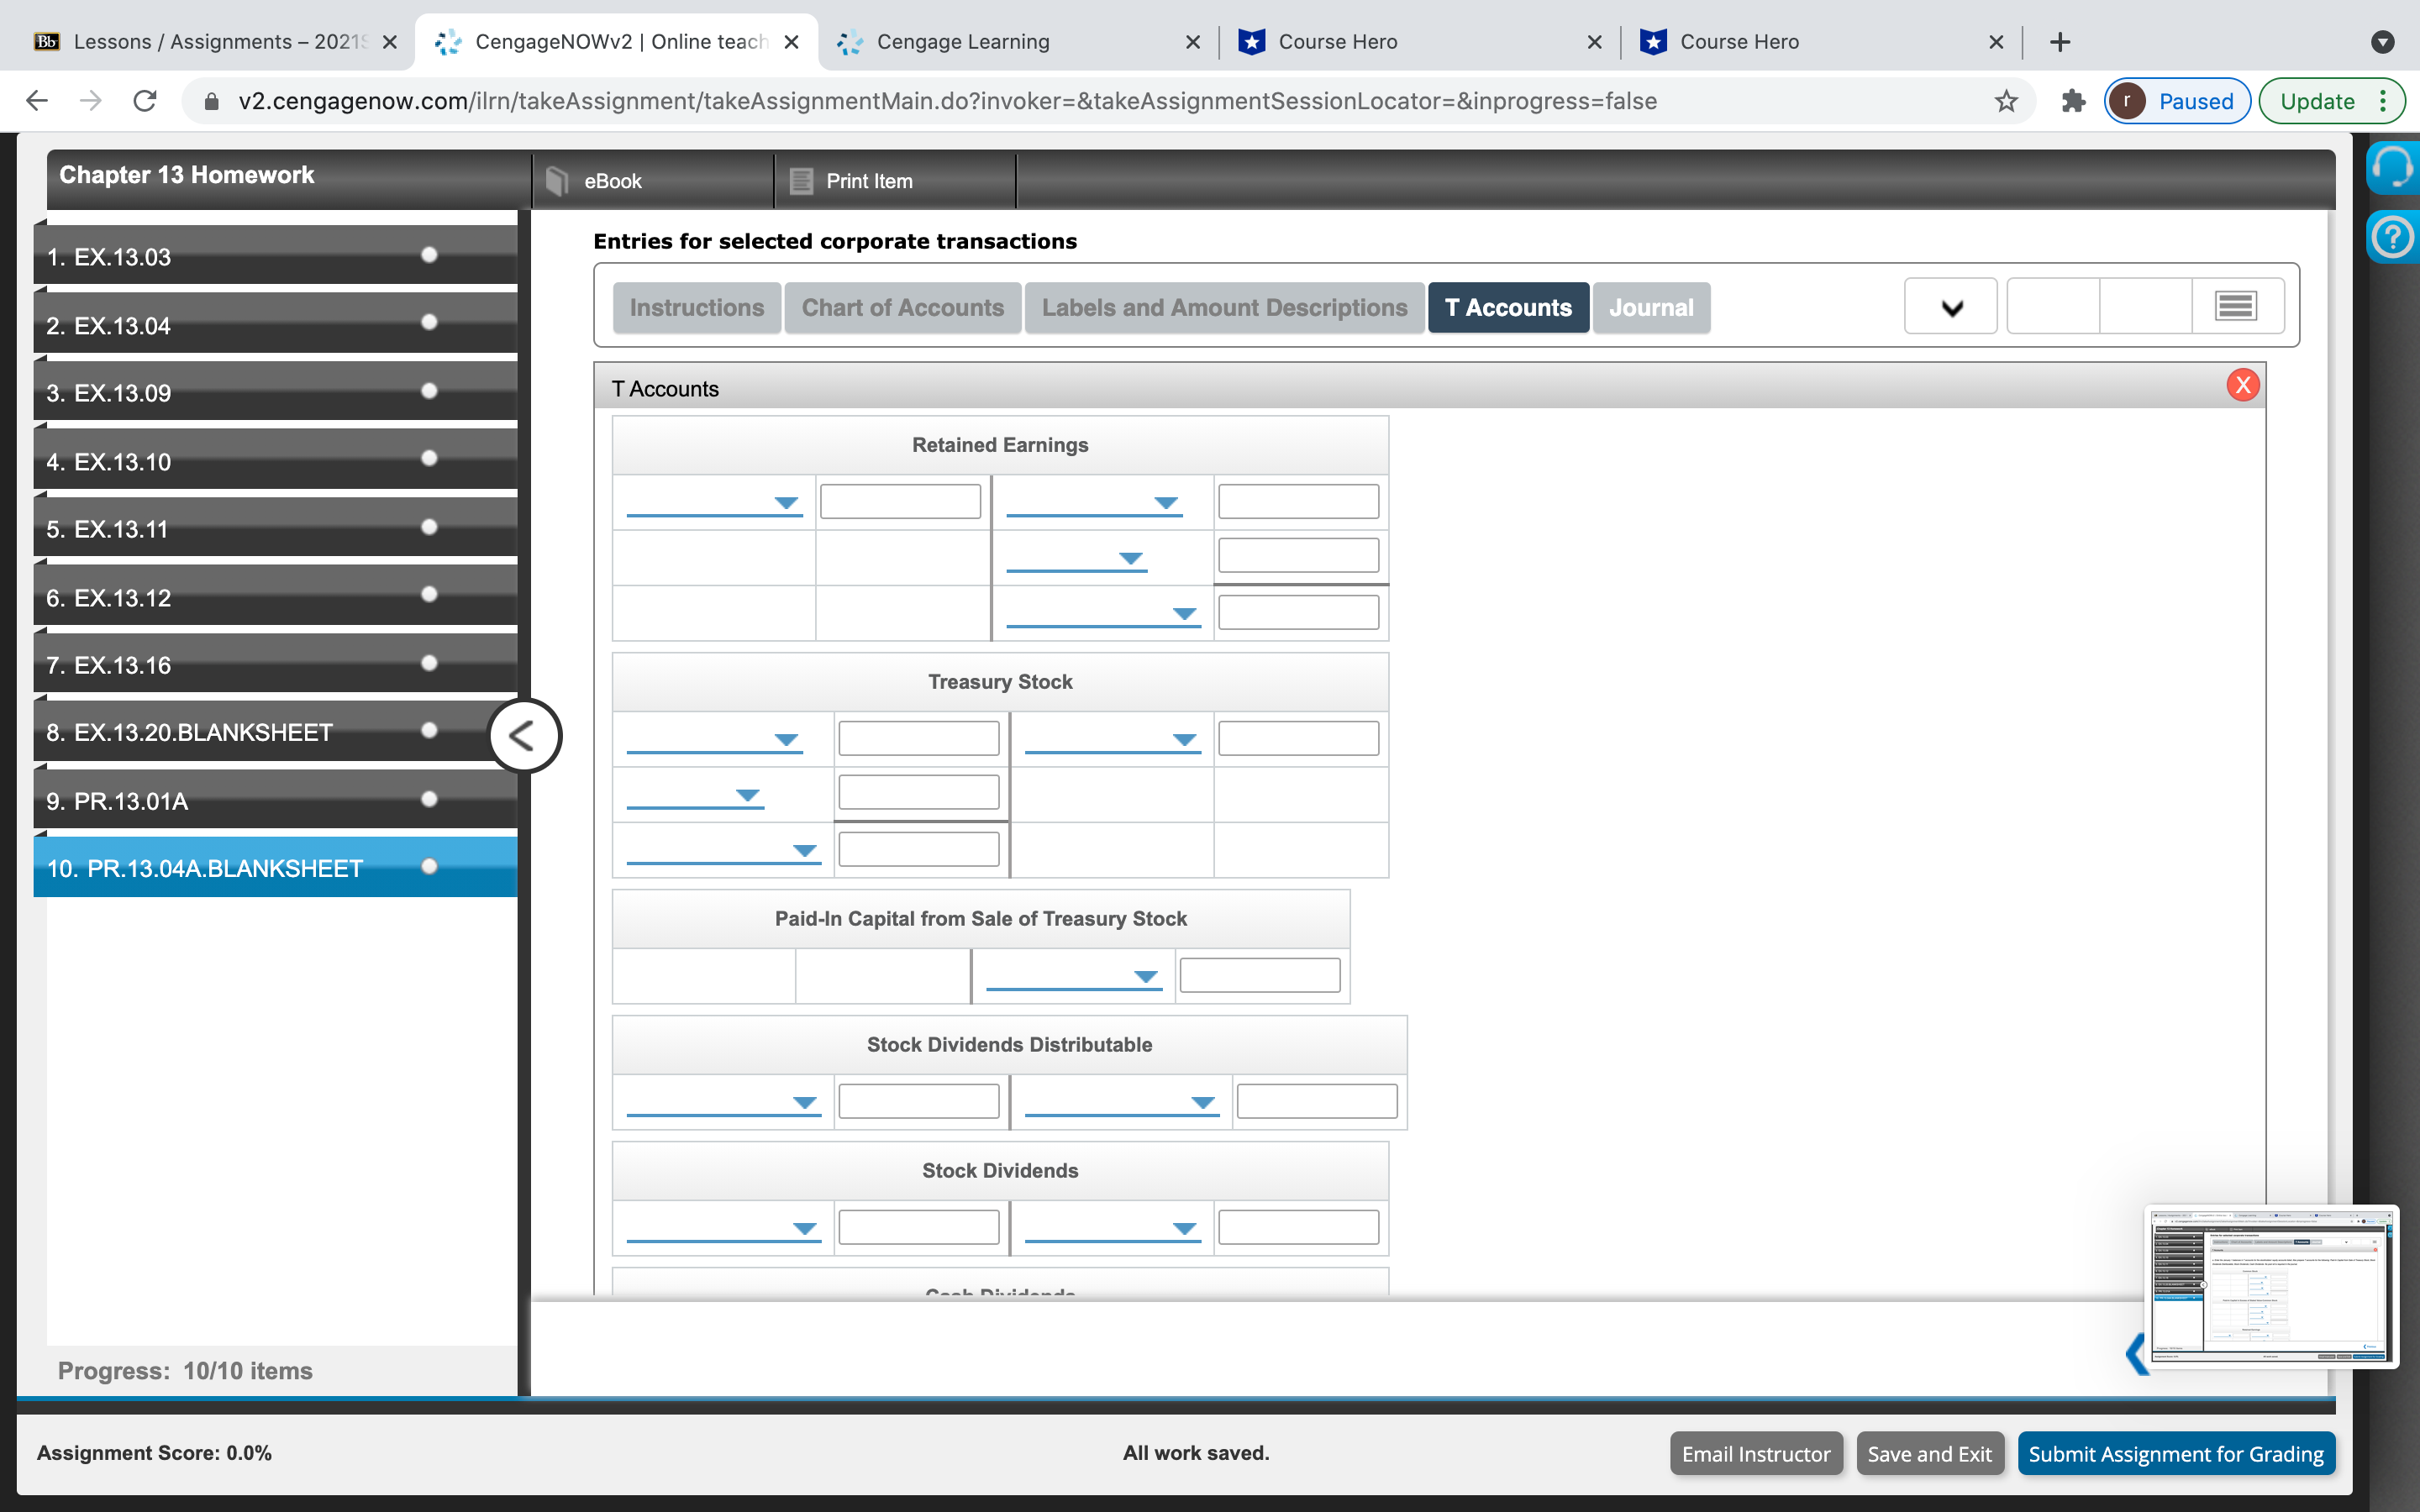Select the status dot for EX.13.03
The image size is (2420, 1512).
(429, 255)
